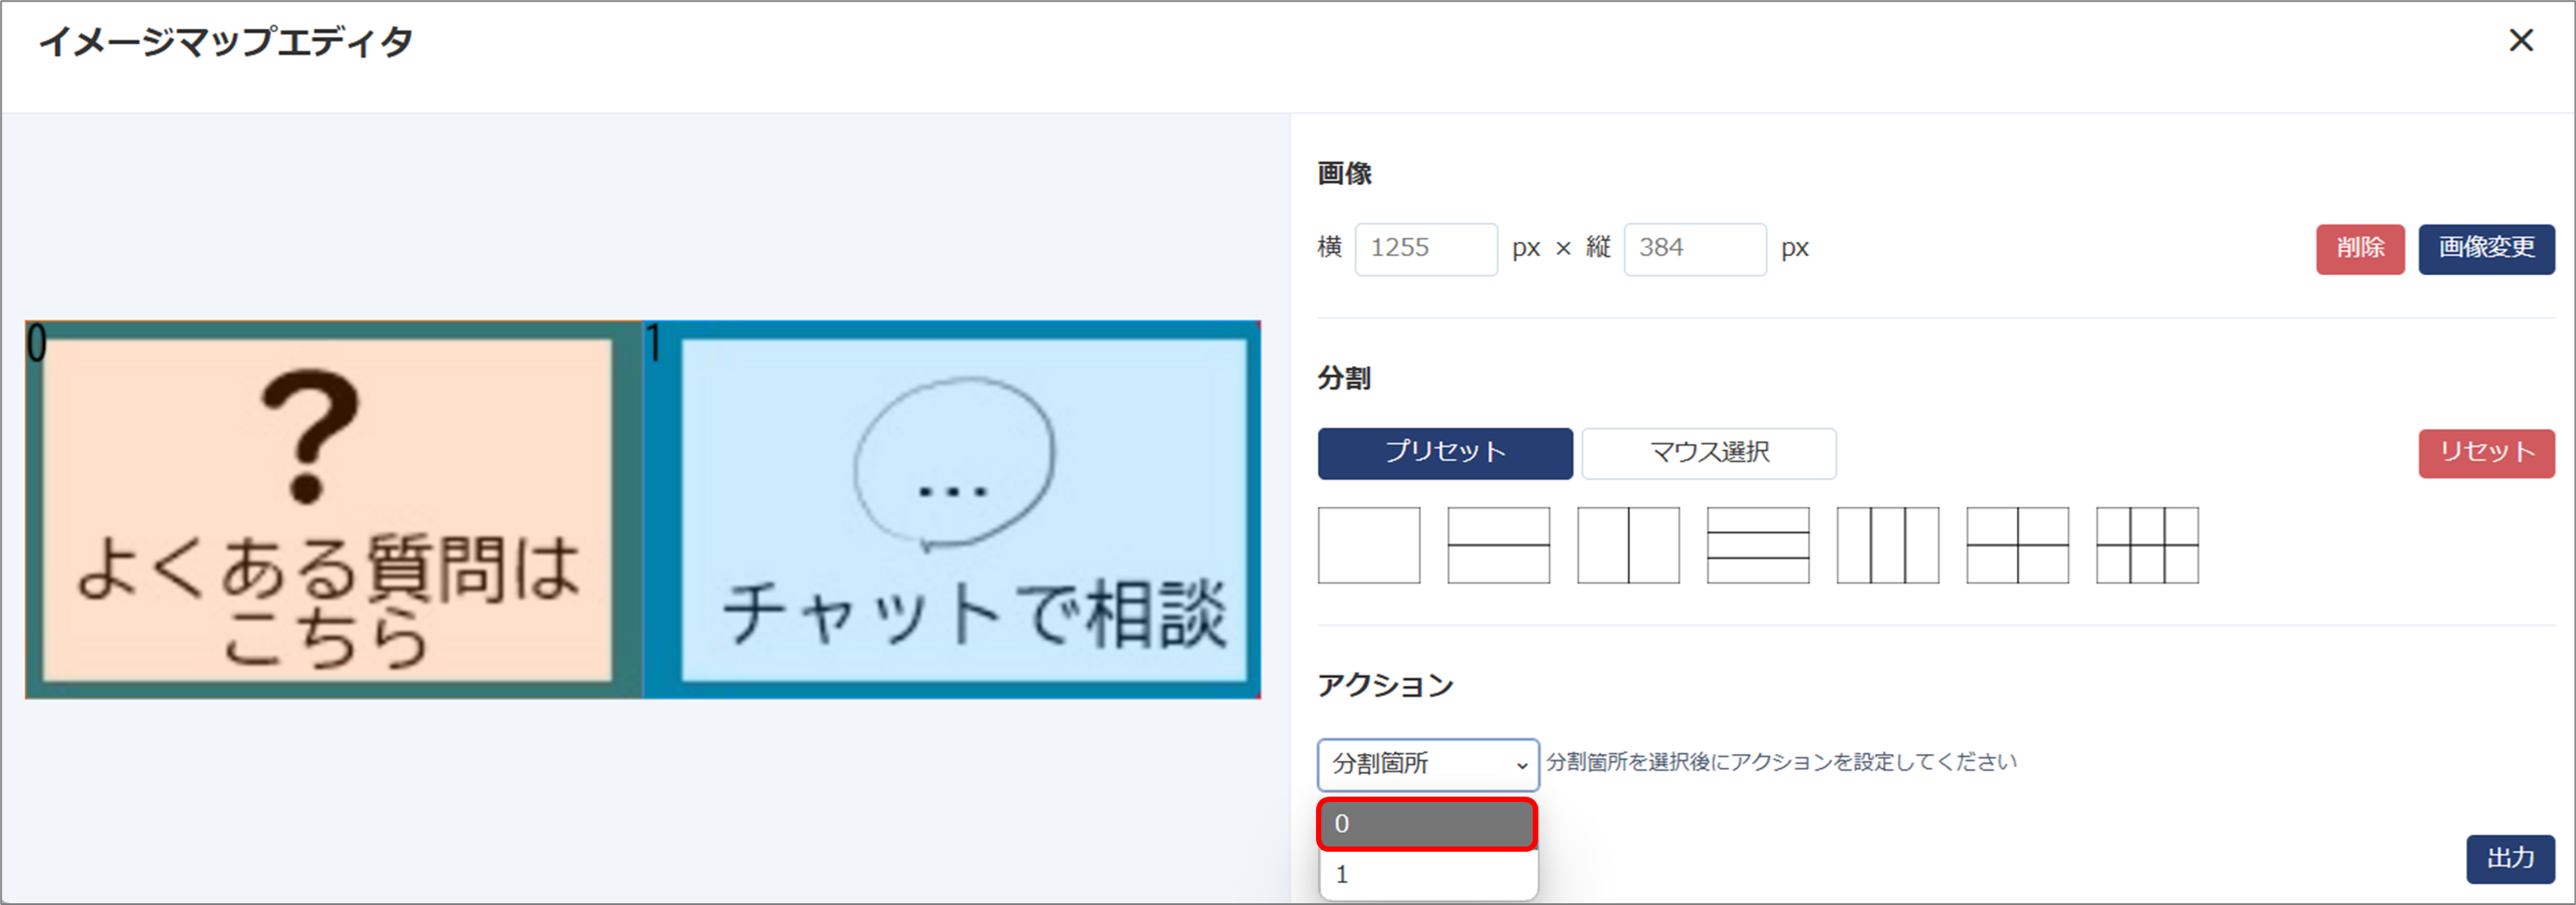Open the 分割箇所 dropdown
The image size is (2576, 905).
click(1428, 765)
